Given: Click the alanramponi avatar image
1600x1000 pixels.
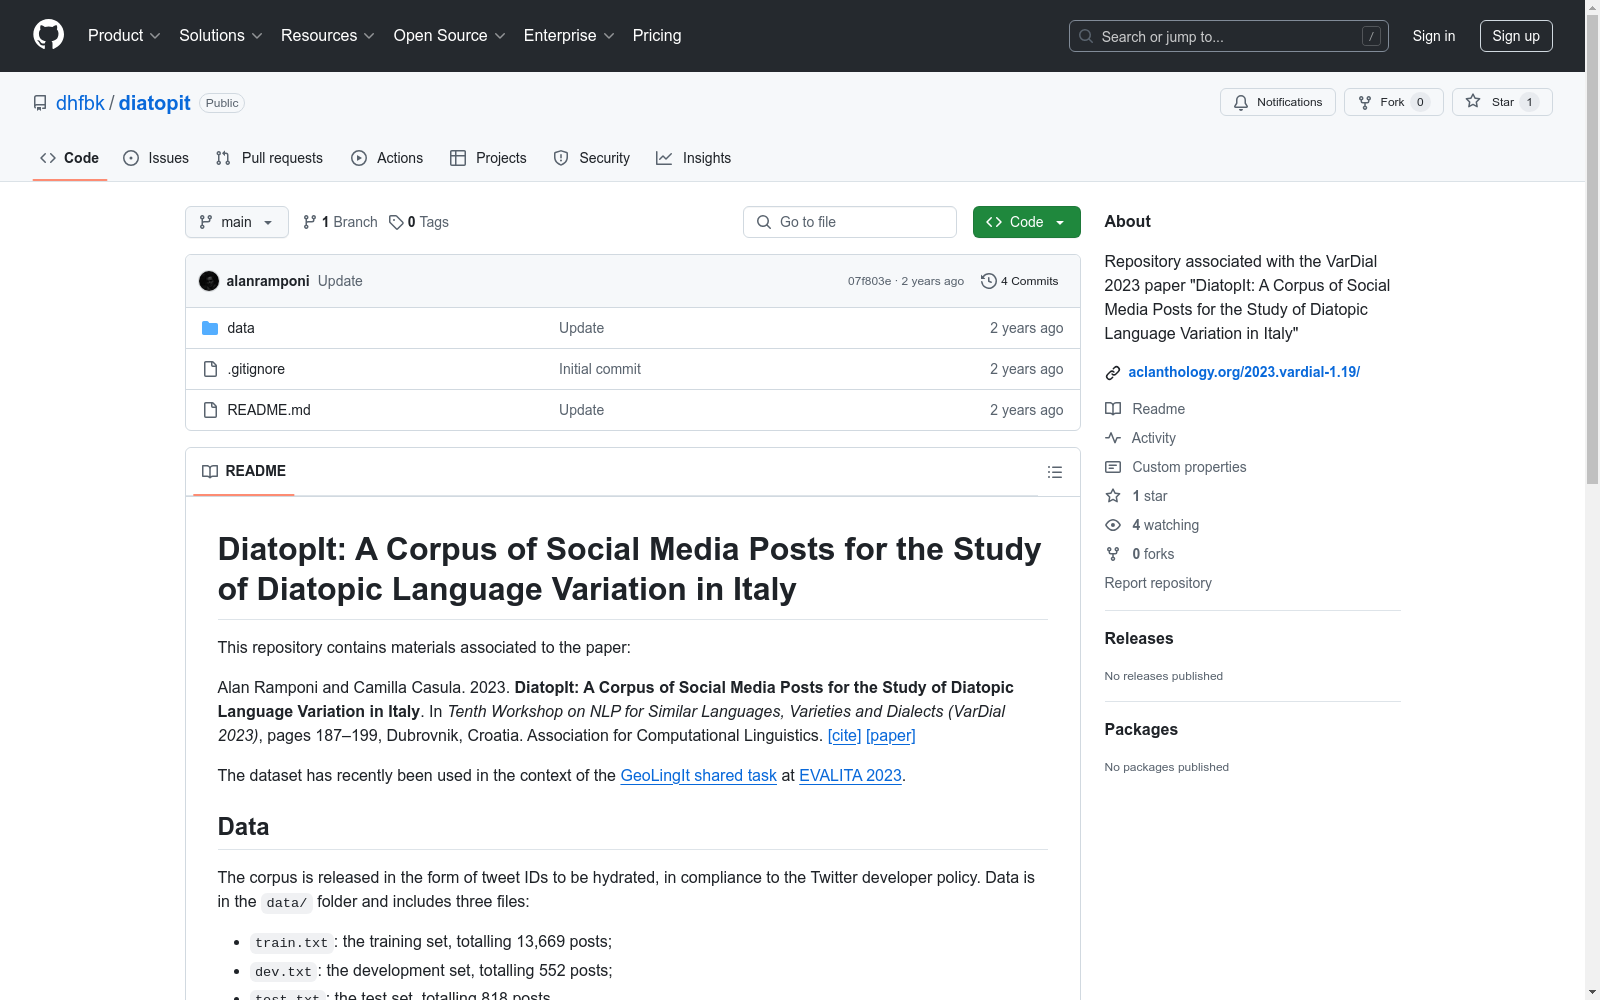Looking at the screenshot, I should (209, 281).
